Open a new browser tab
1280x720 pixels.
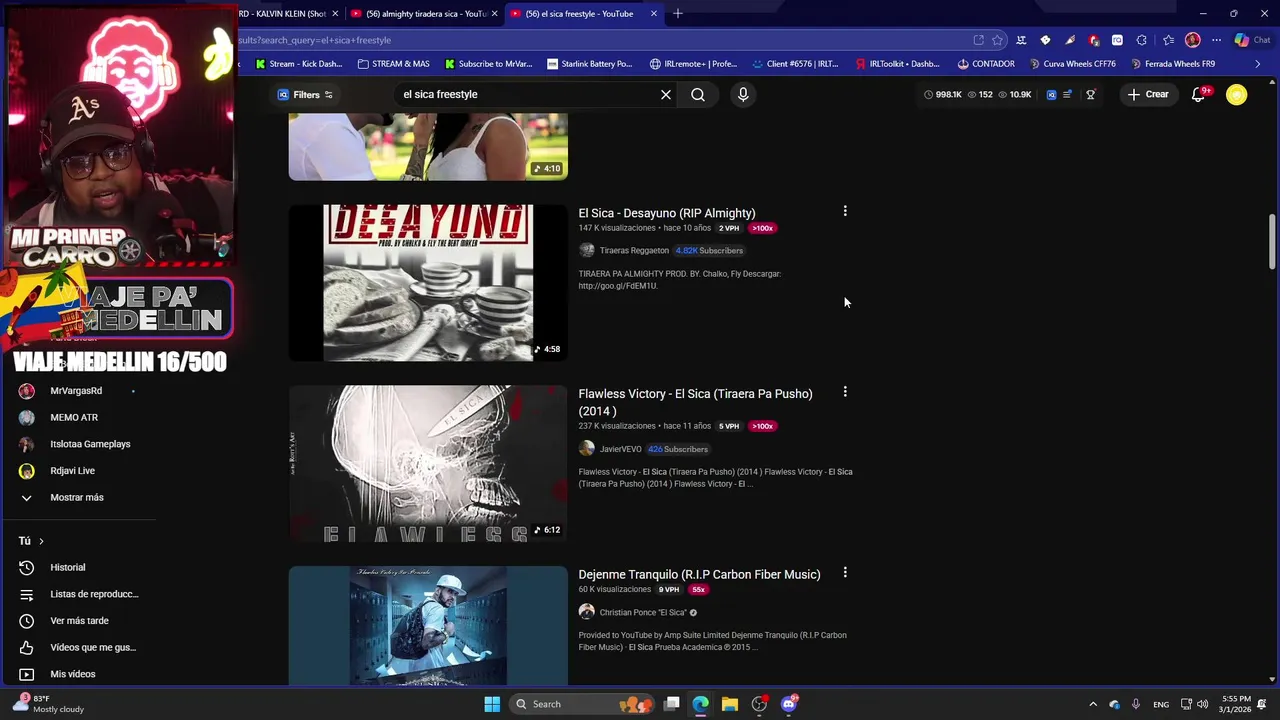tap(678, 14)
